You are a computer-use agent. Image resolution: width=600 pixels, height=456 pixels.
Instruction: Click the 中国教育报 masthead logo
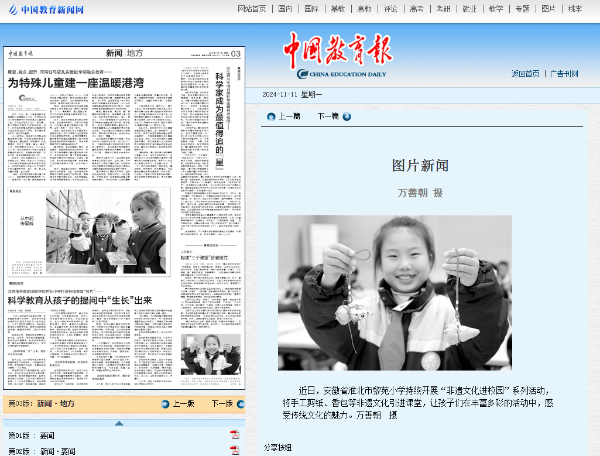[x=338, y=55]
